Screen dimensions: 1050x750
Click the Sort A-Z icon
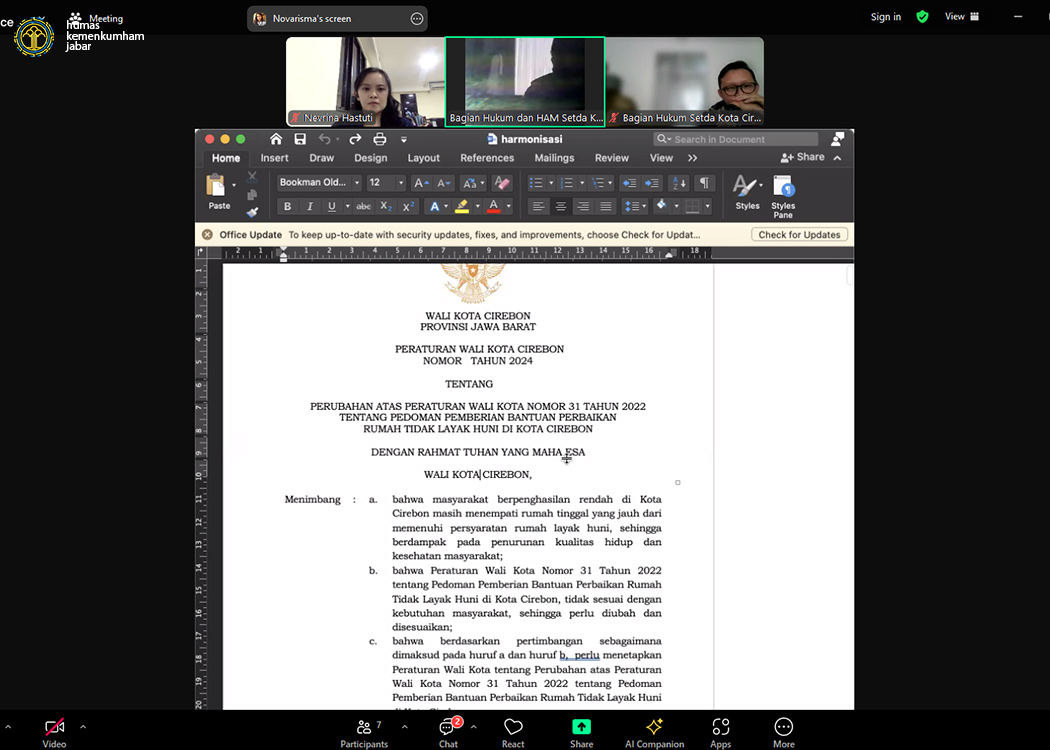[x=679, y=183]
